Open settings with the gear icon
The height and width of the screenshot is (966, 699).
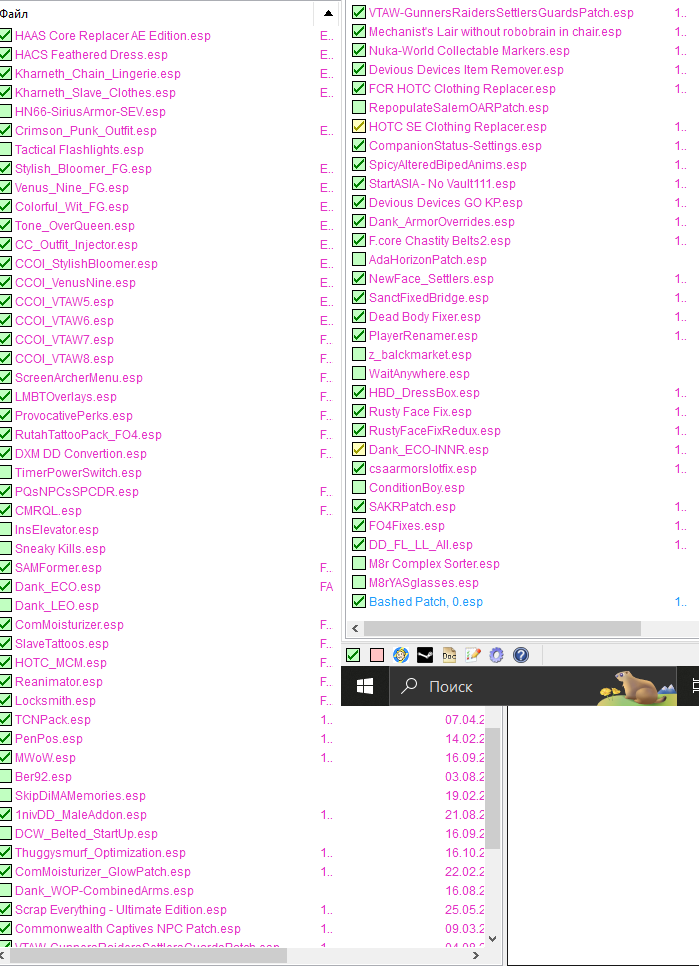click(496, 655)
